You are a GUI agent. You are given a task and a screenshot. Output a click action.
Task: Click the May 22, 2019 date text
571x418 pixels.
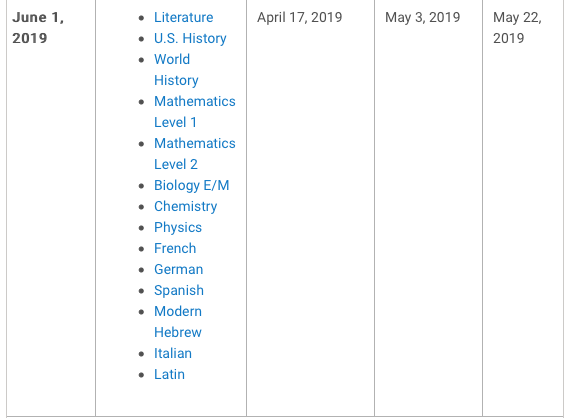(x=517, y=28)
